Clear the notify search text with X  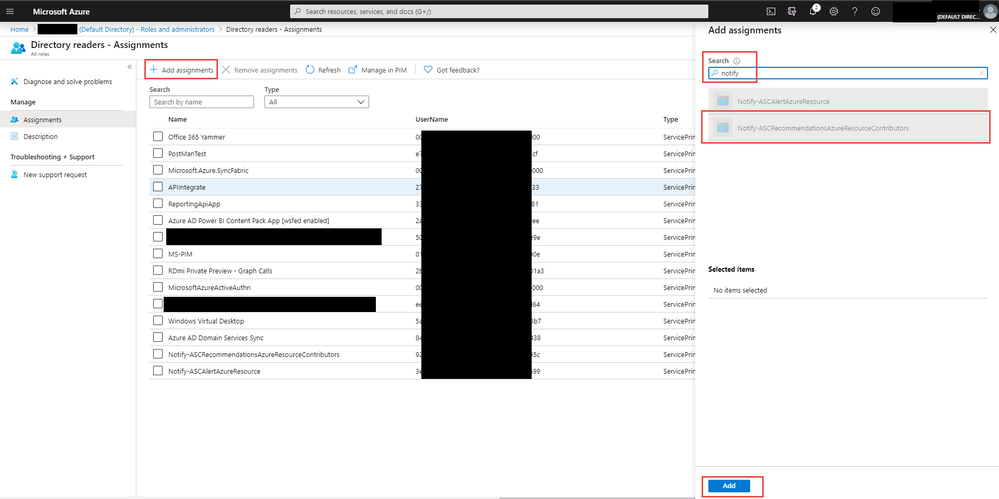click(x=982, y=73)
